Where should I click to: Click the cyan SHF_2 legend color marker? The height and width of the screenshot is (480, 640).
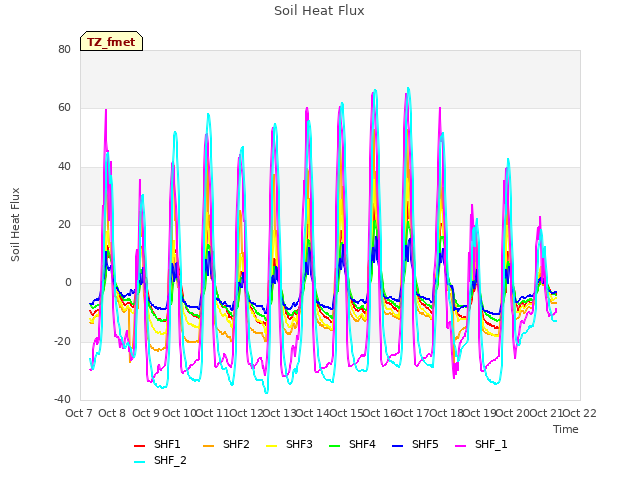coord(140,462)
